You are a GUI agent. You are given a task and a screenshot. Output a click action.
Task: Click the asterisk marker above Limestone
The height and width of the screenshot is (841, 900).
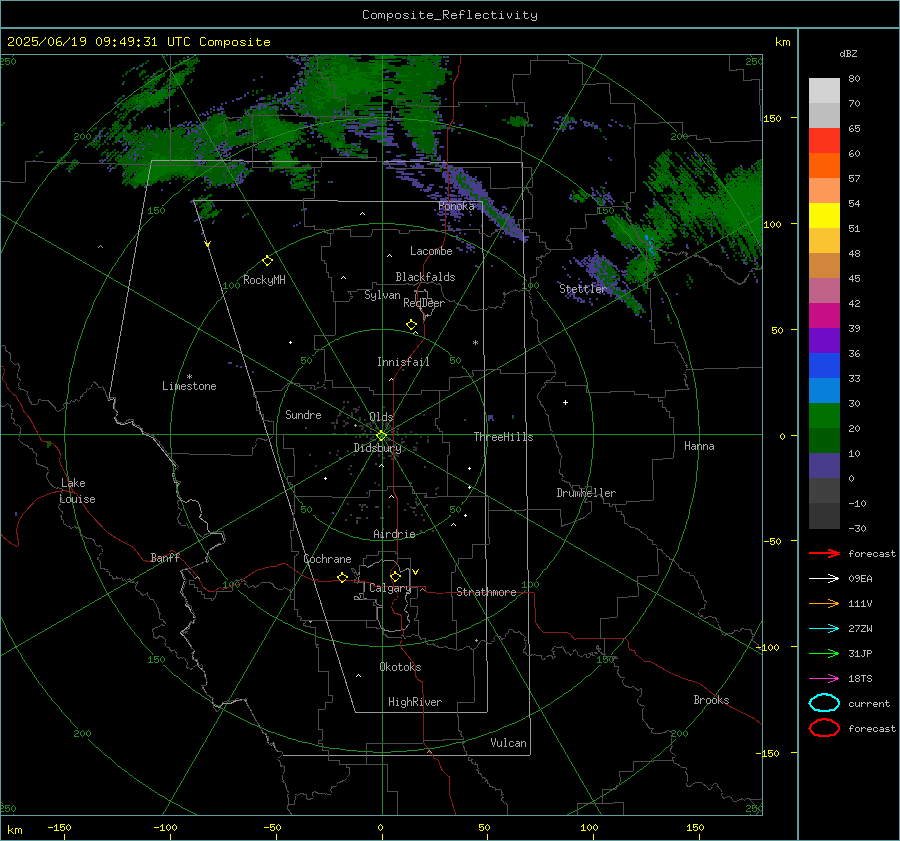coord(189,377)
